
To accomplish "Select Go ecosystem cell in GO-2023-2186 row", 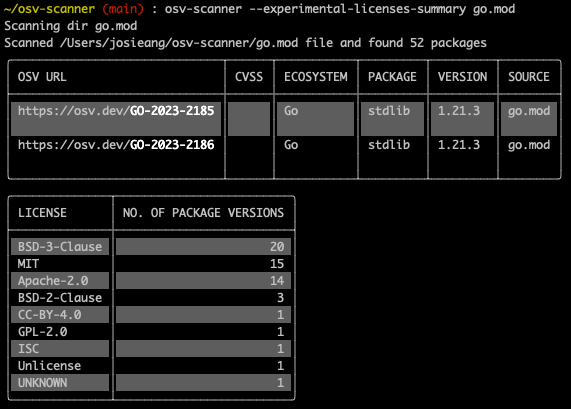I will (291, 145).
